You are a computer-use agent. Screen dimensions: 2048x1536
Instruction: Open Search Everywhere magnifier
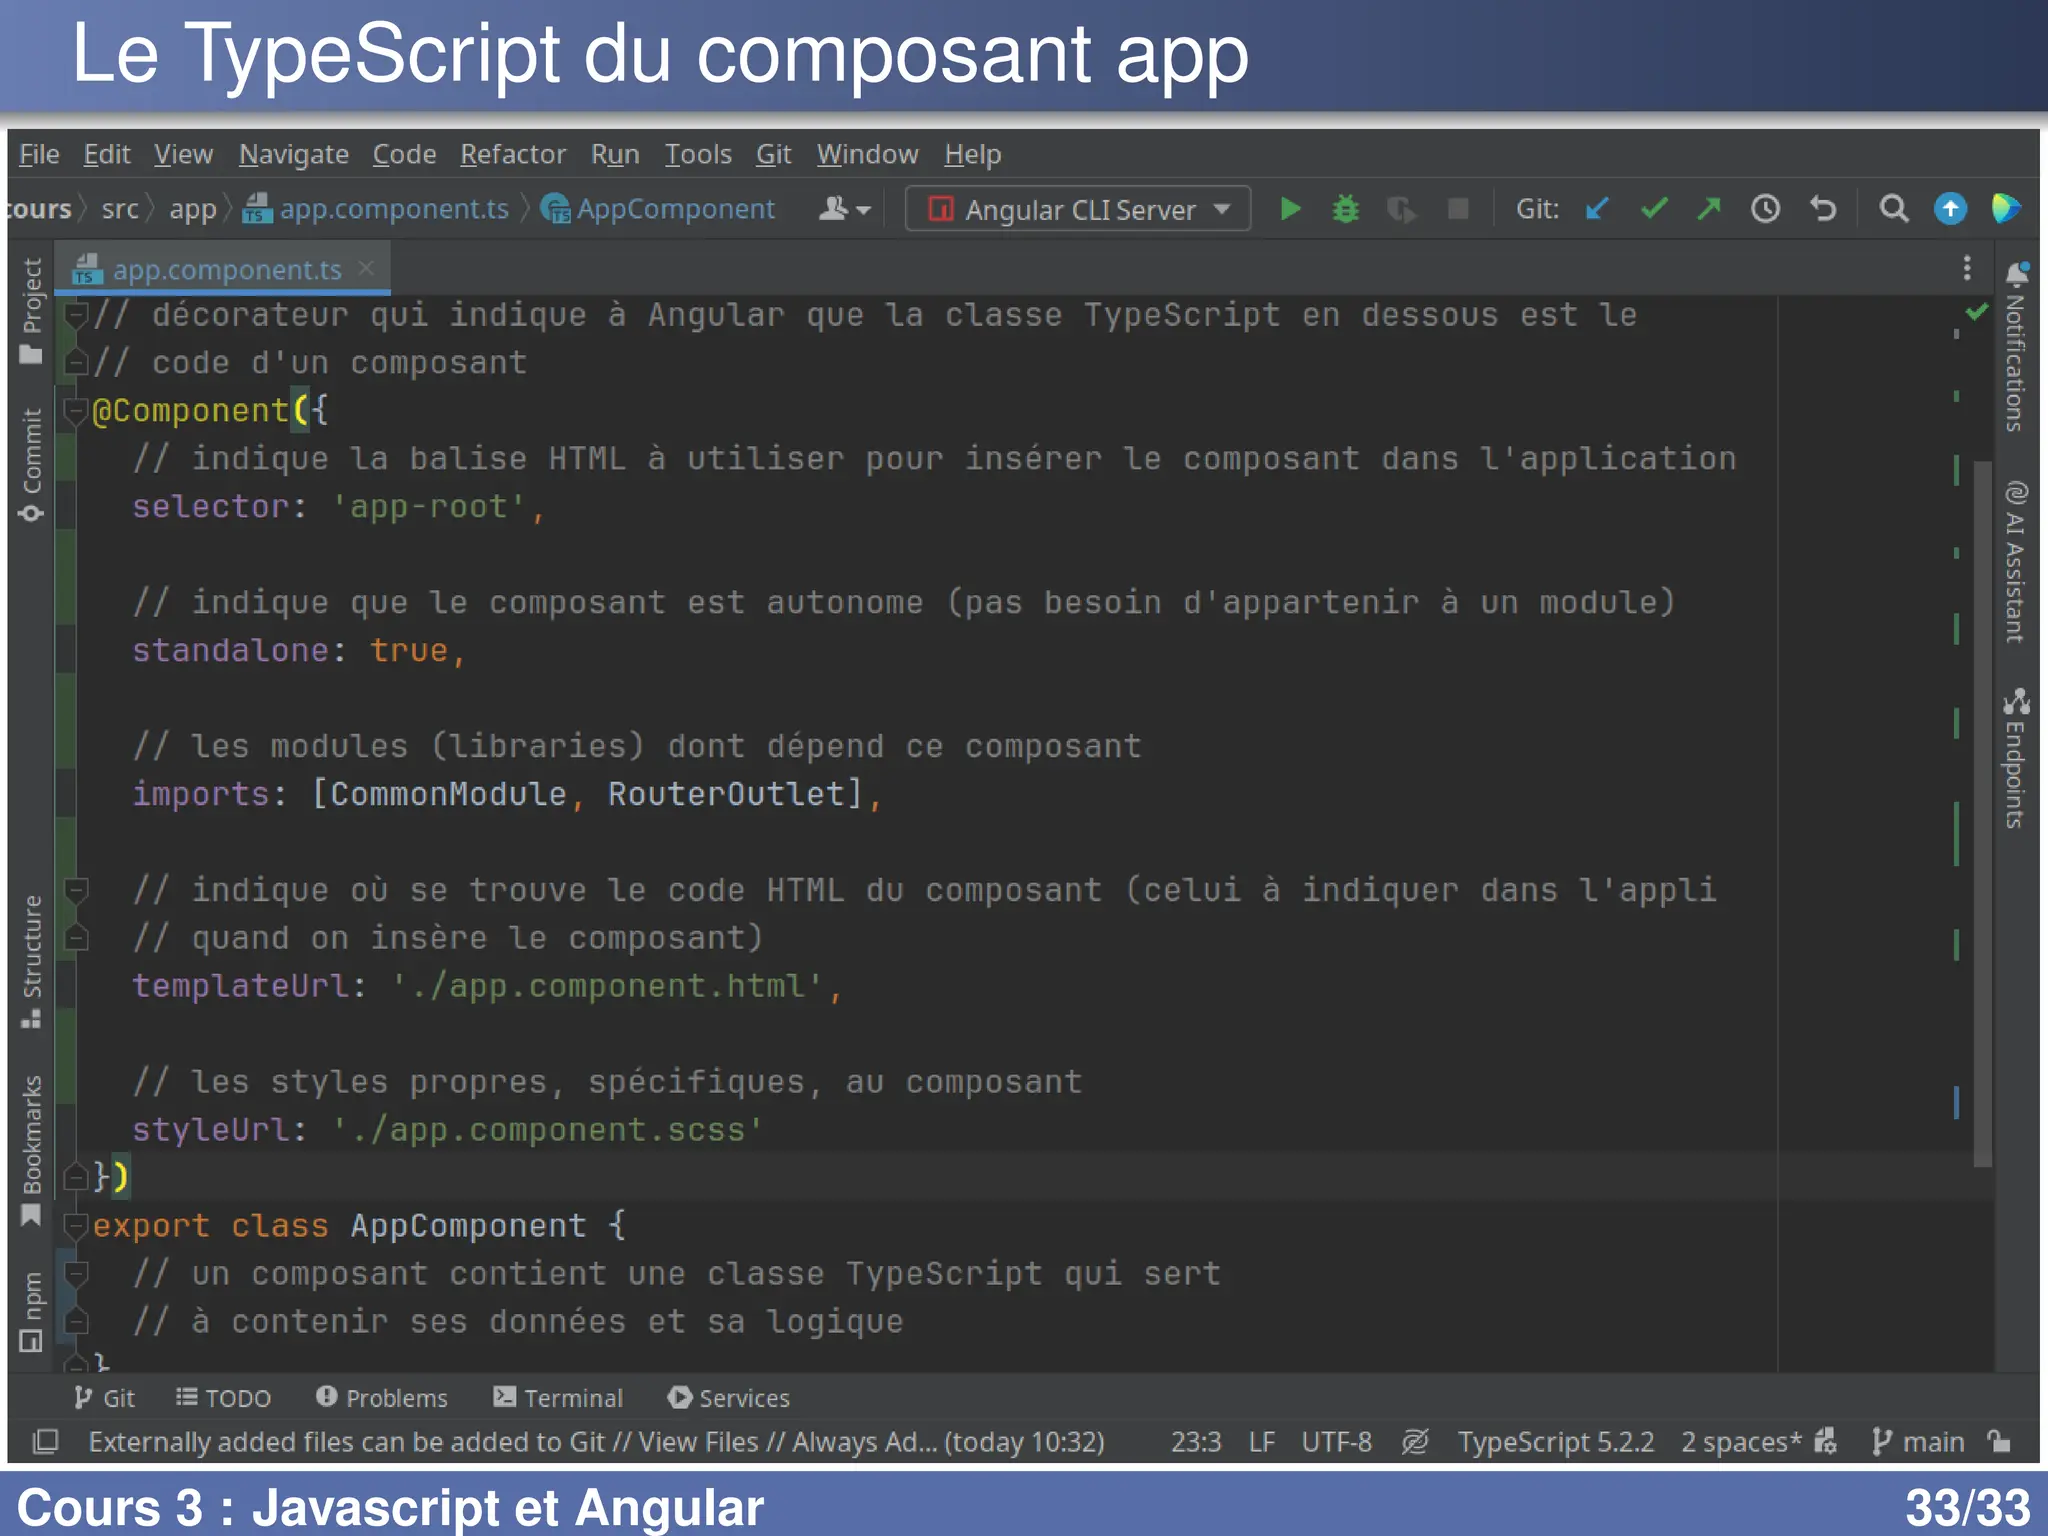click(1893, 209)
